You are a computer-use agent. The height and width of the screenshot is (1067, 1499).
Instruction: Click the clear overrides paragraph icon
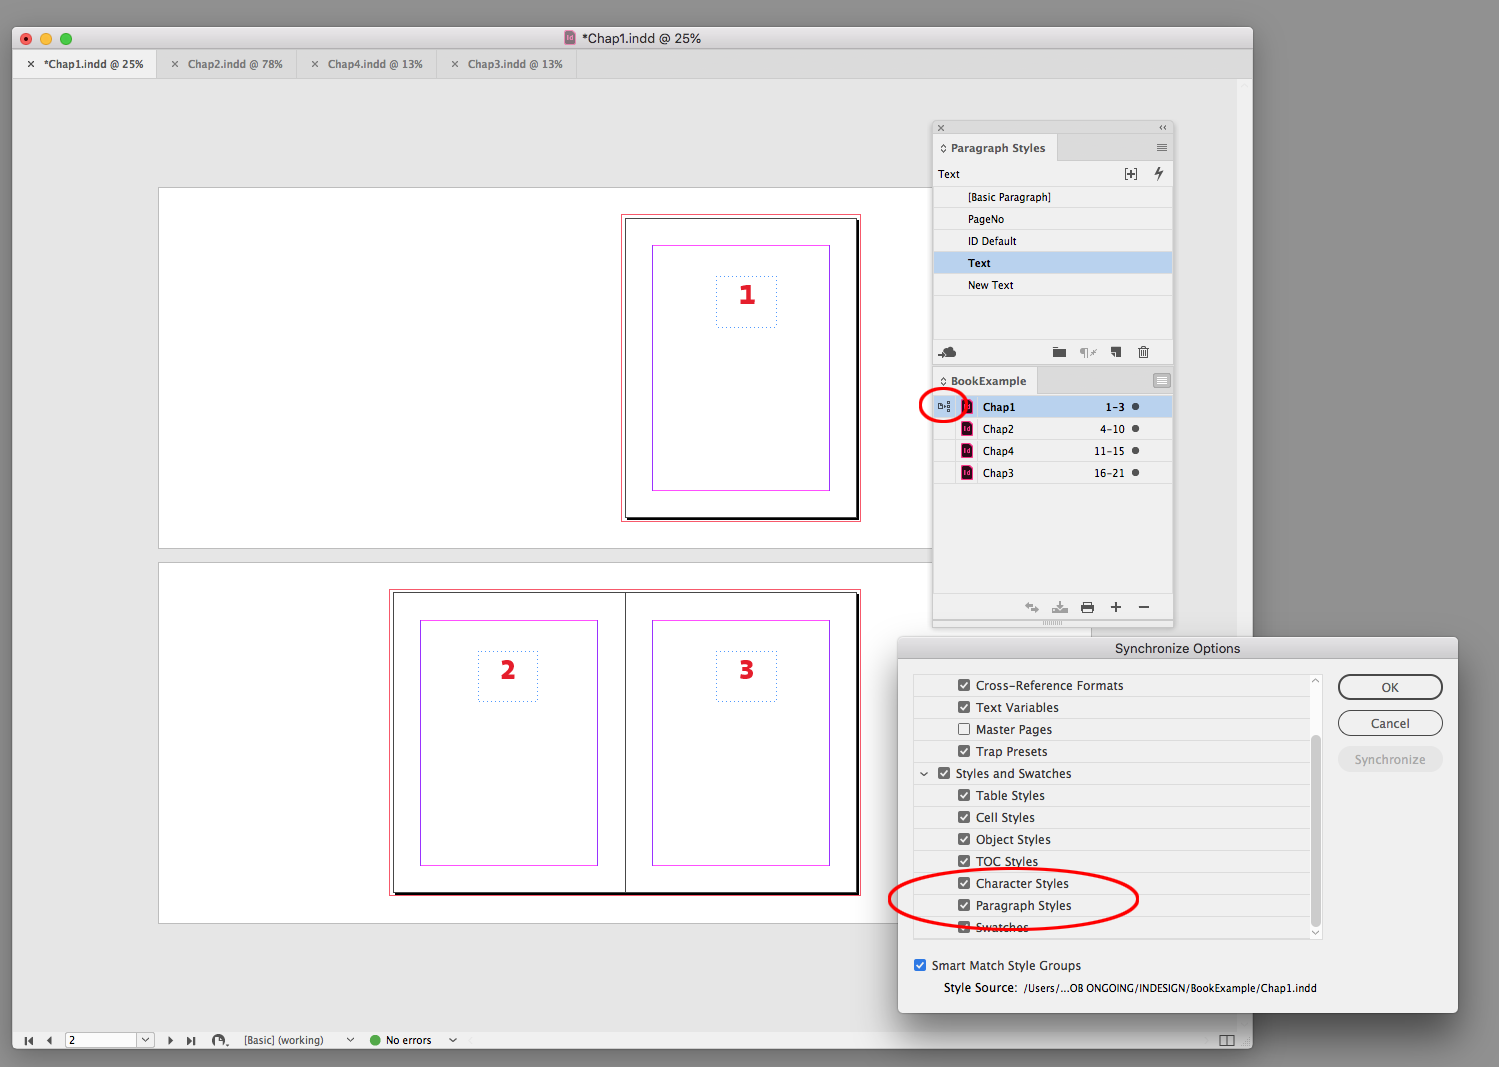tap(1088, 352)
